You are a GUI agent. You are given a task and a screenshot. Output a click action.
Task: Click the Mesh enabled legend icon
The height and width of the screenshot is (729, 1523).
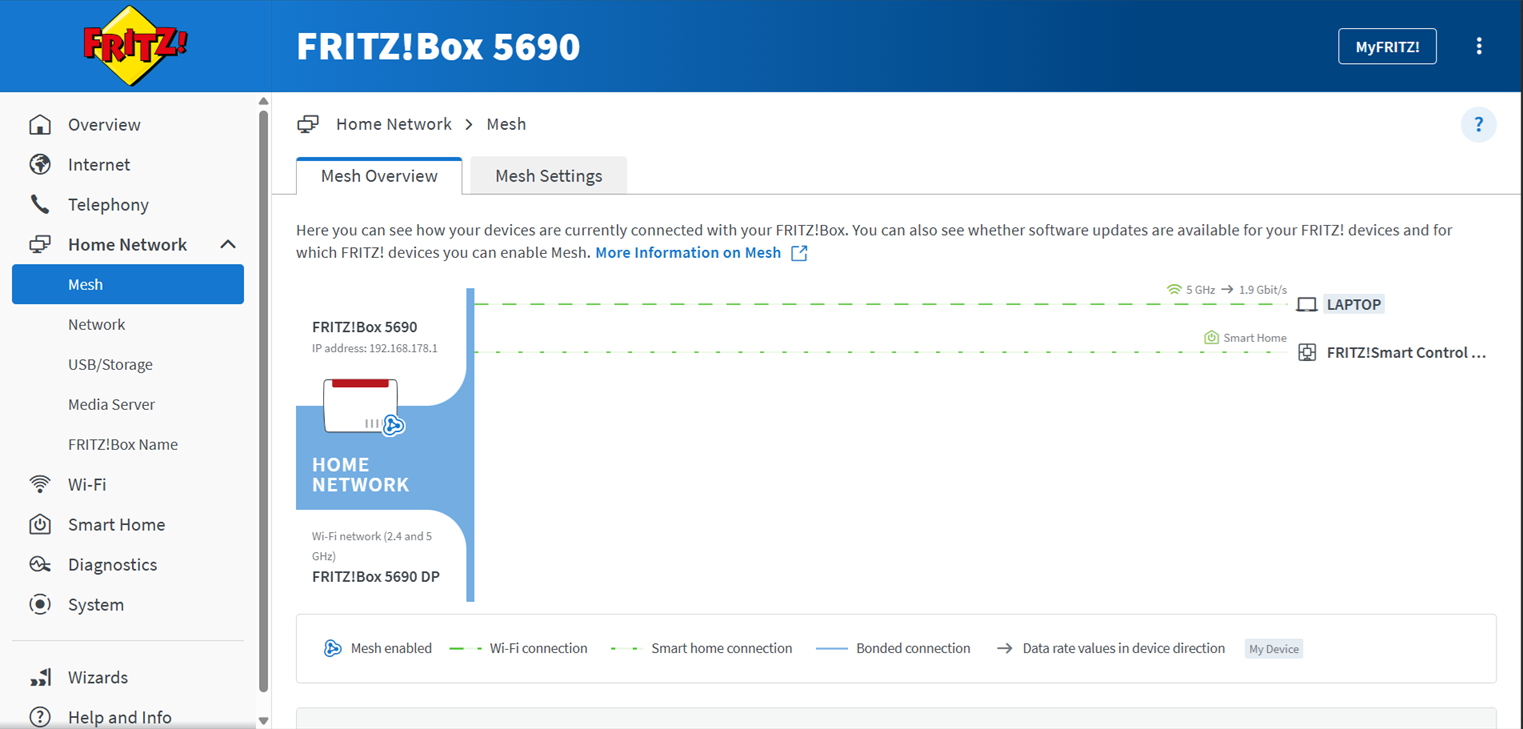(333, 649)
